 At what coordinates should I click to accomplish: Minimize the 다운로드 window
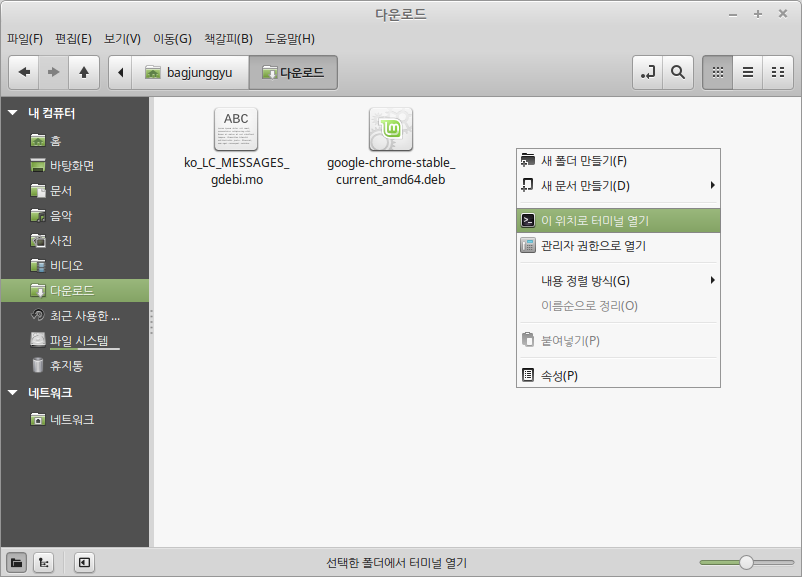tap(733, 14)
